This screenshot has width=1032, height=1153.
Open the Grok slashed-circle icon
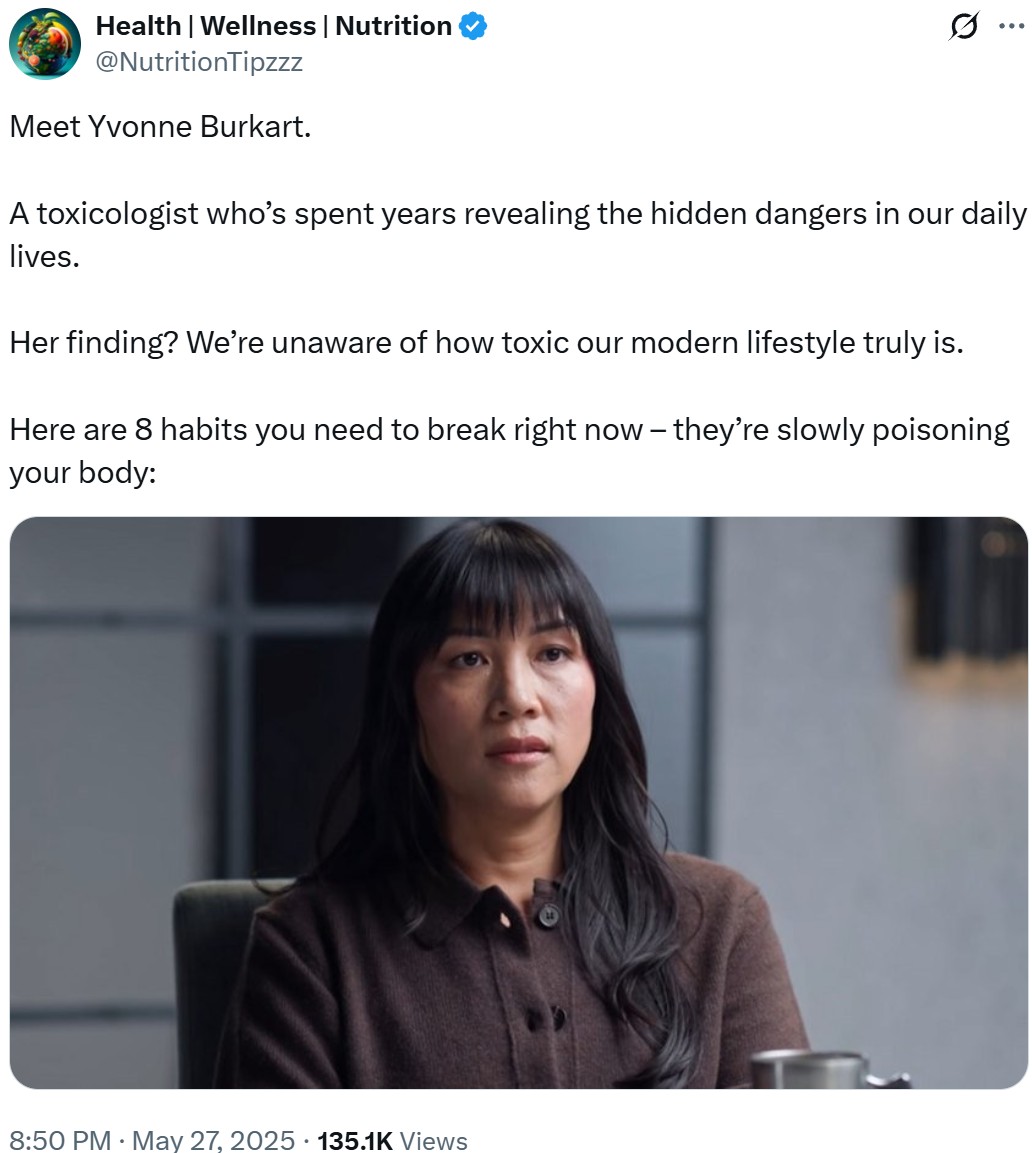click(x=964, y=26)
